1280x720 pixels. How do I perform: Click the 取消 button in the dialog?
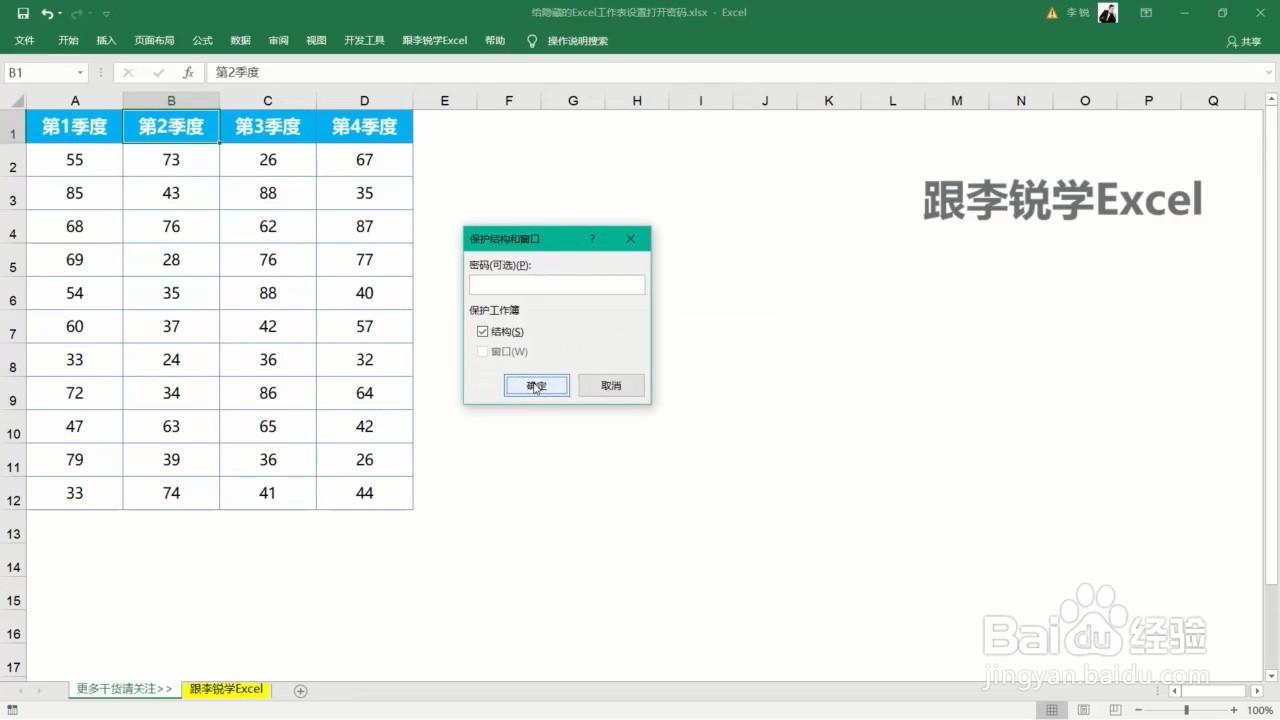click(x=611, y=385)
